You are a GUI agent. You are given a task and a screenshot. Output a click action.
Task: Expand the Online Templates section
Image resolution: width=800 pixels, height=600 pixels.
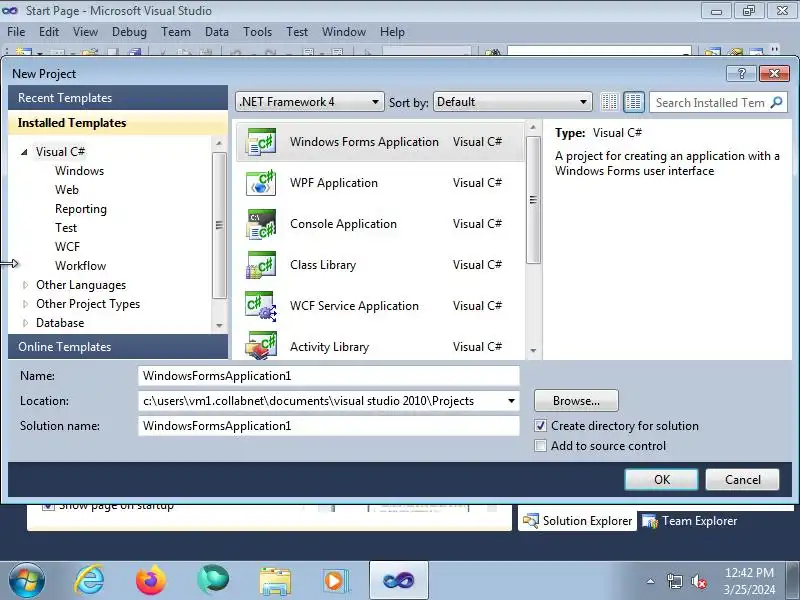[x=118, y=347]
